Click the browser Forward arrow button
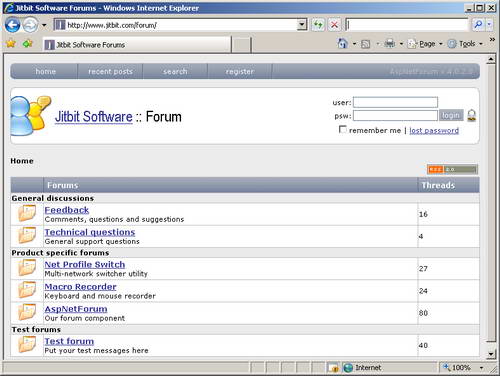The width and height of the screenshot is (500, 376). [30, 25]
